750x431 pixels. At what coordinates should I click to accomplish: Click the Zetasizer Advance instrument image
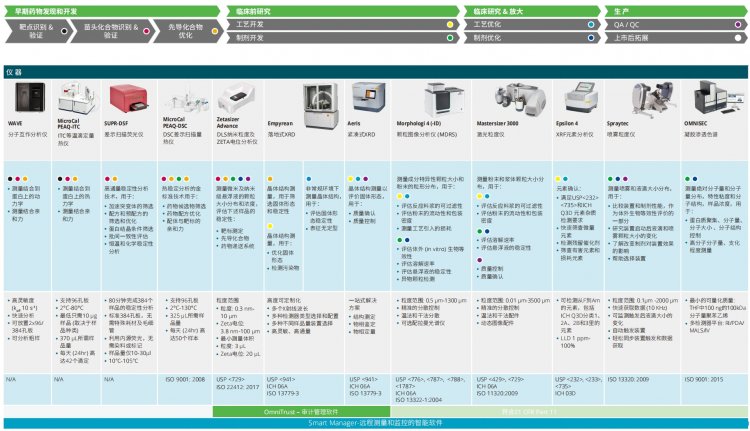pyautogui.click(x=237, y=98)
